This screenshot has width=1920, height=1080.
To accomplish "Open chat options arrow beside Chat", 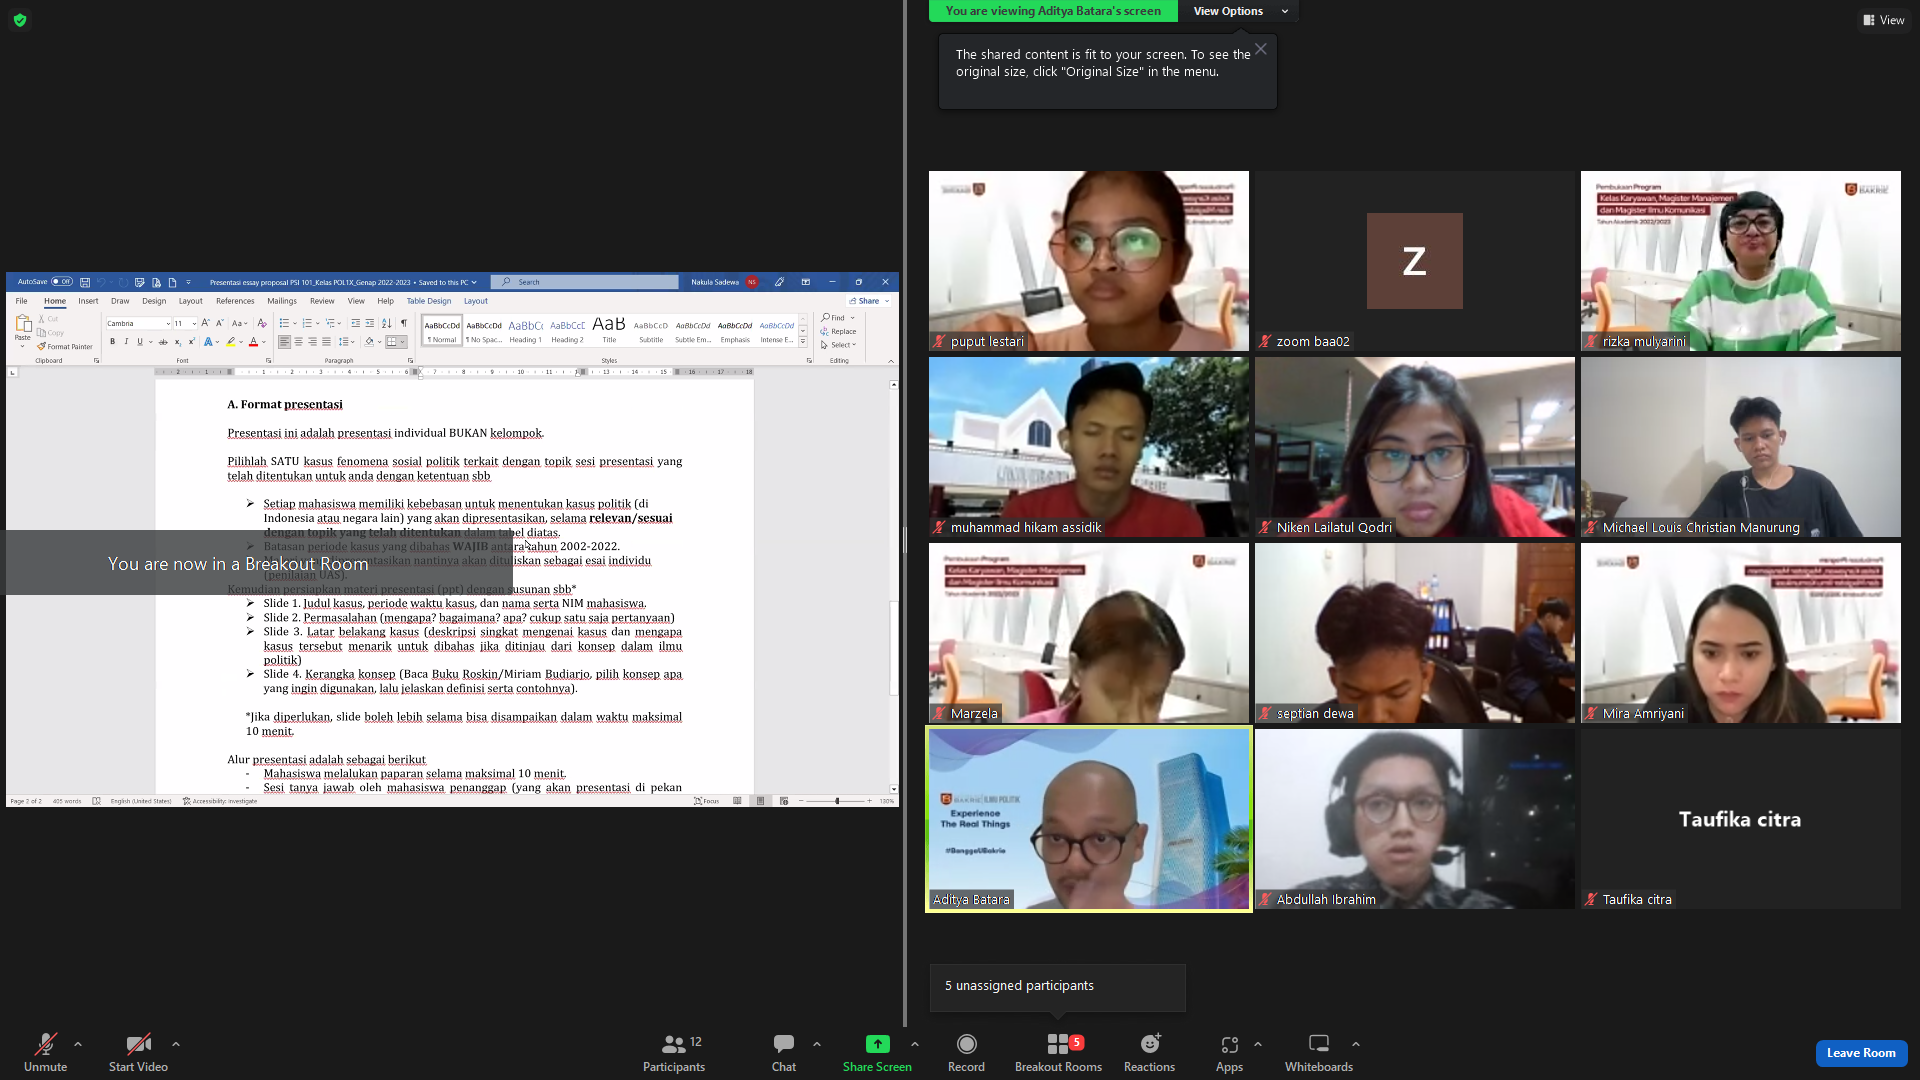I will pos(817,1044).
